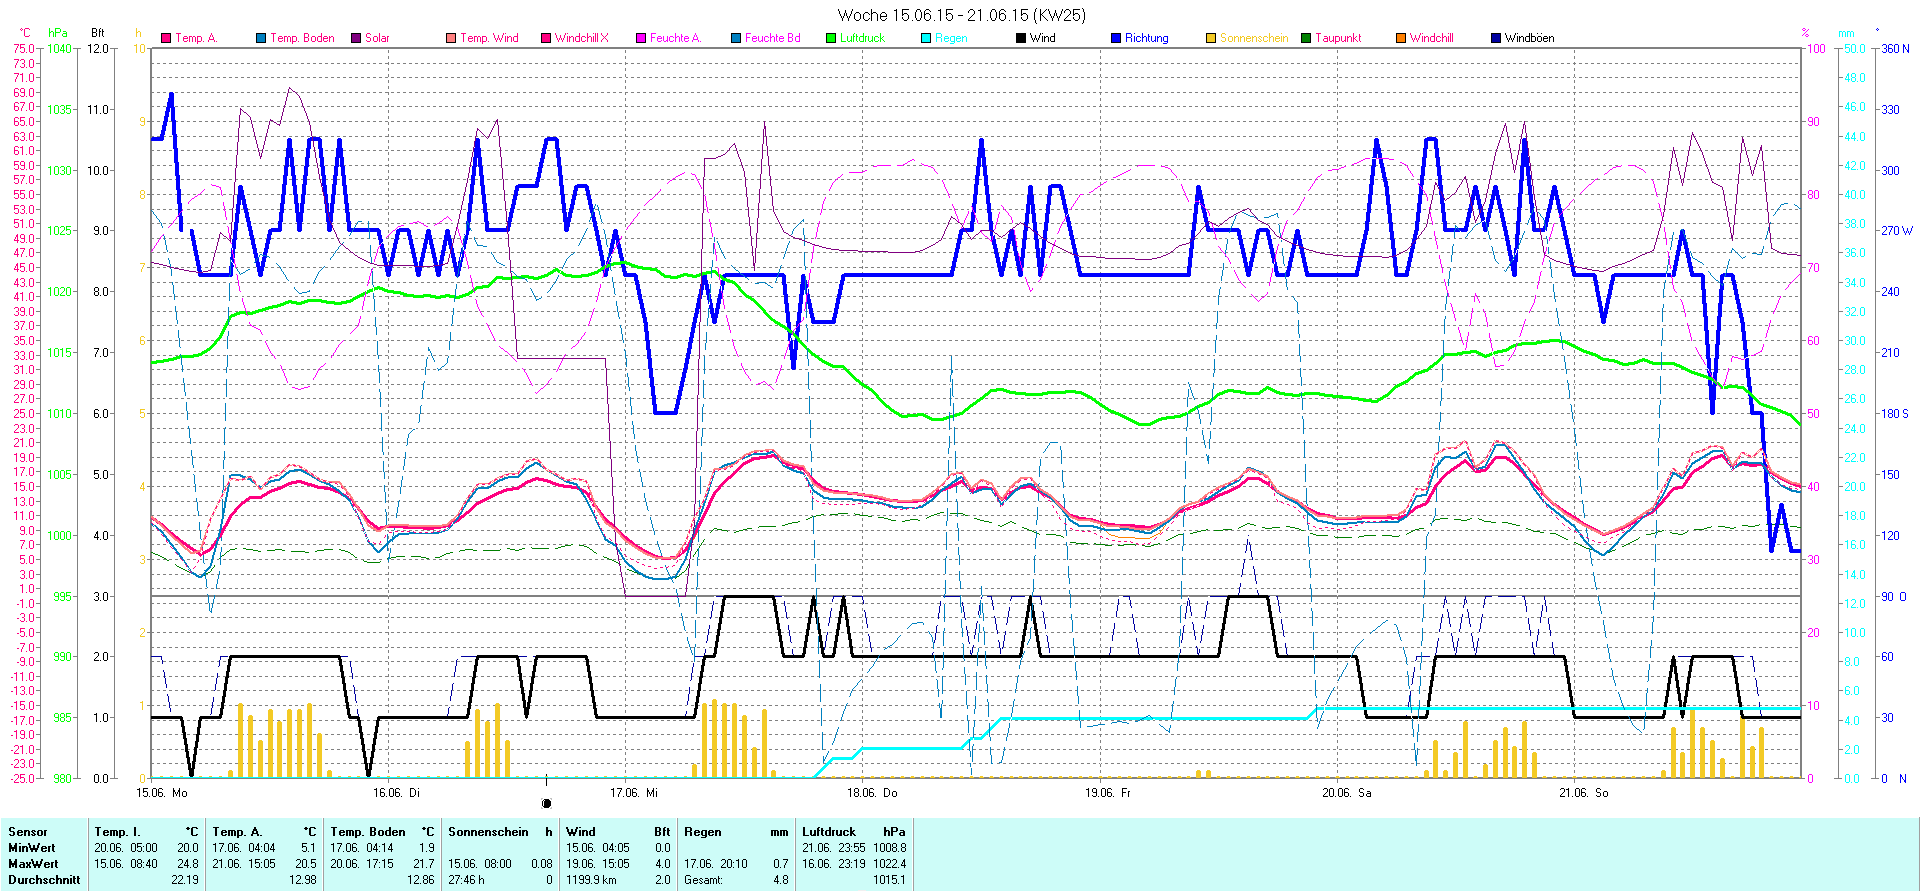Click the 20.06. Sa date label

click(x=1346, y=793)
